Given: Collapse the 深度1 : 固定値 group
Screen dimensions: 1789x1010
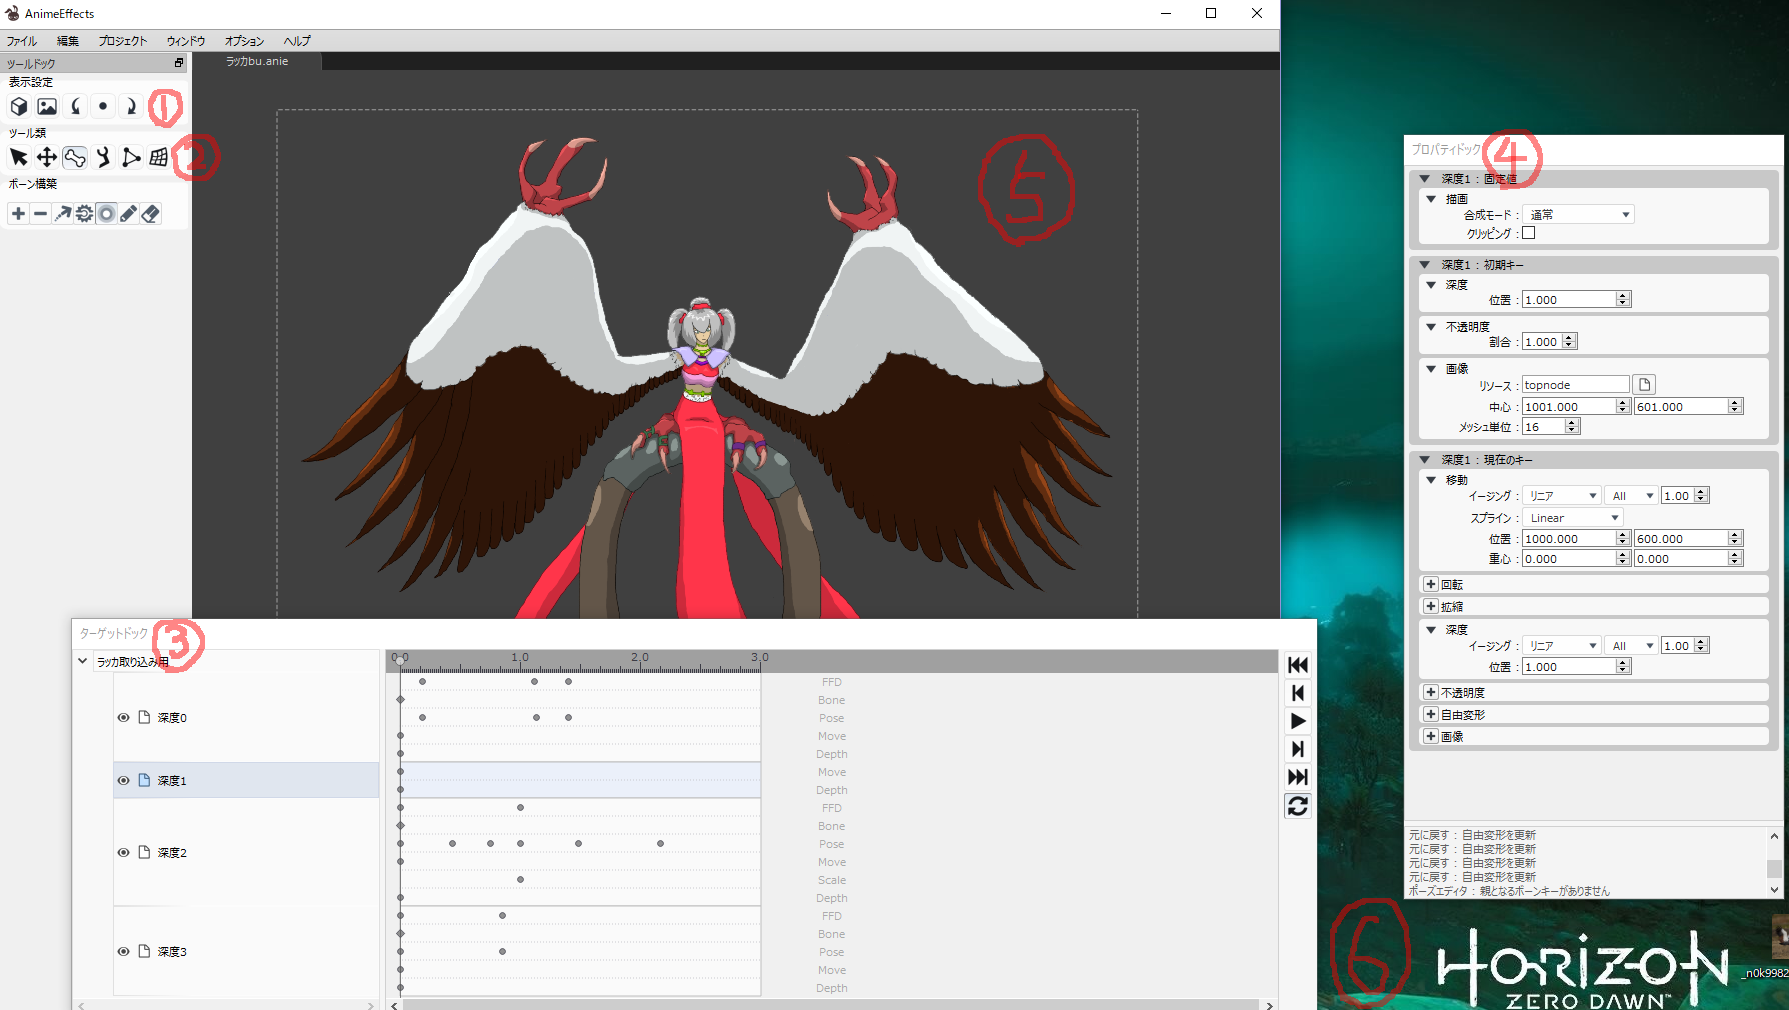Looking at the screenshot, I should (x=1425, y=179).
